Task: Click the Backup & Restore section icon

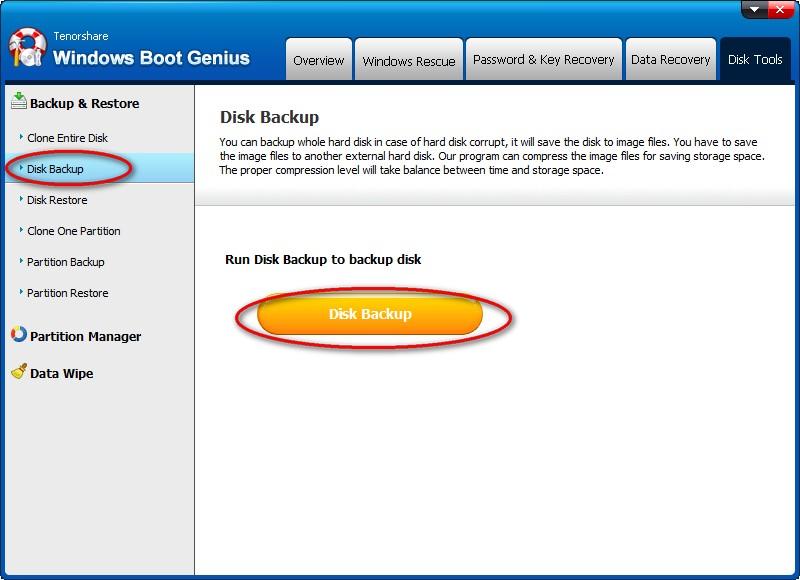Action: 19,101
